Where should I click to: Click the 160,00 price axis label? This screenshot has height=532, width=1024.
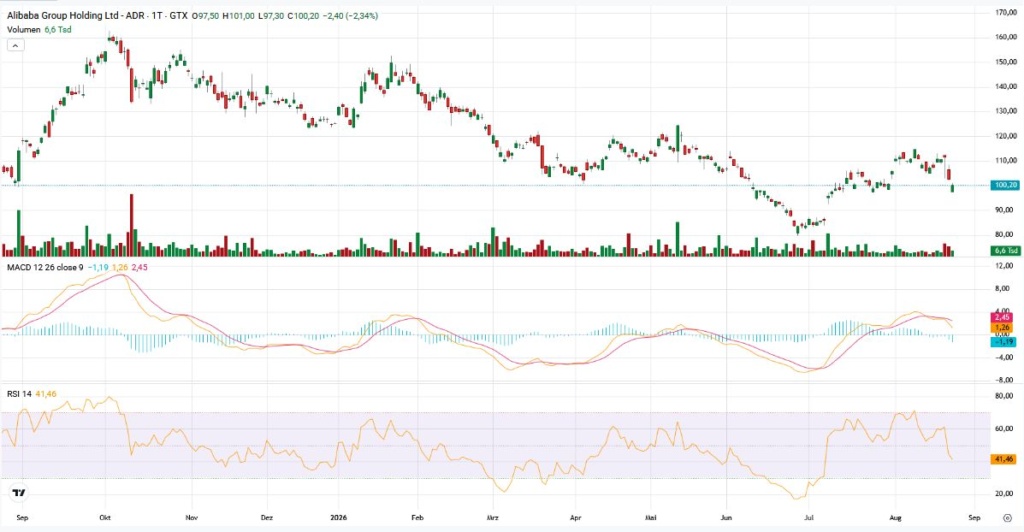[x=1006, y=37]
